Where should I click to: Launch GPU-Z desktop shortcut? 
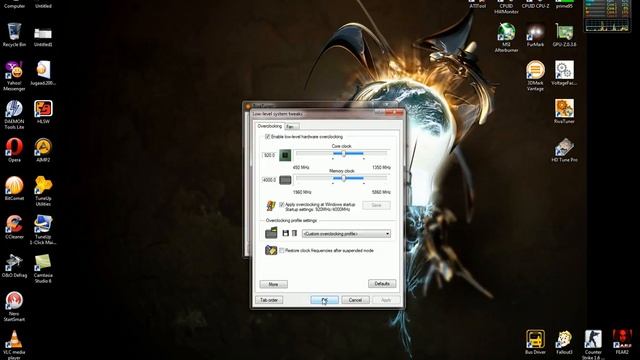(564, 35)
